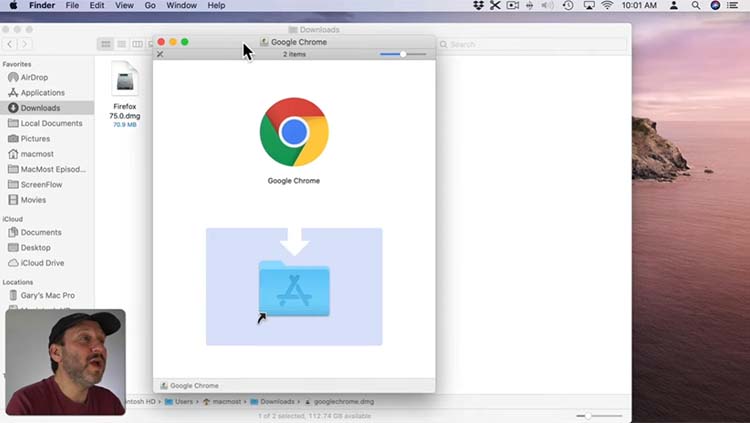
Task: Switch Downloads window to list view
Action: [x=121, y=44]
